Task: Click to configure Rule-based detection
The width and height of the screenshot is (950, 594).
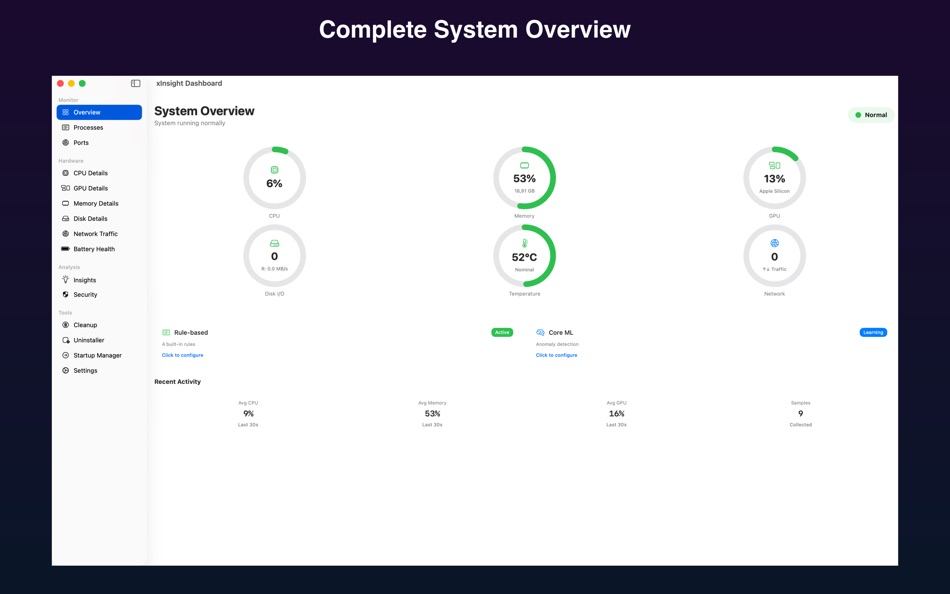Action: pyautogui.click(x=181, y=355)
